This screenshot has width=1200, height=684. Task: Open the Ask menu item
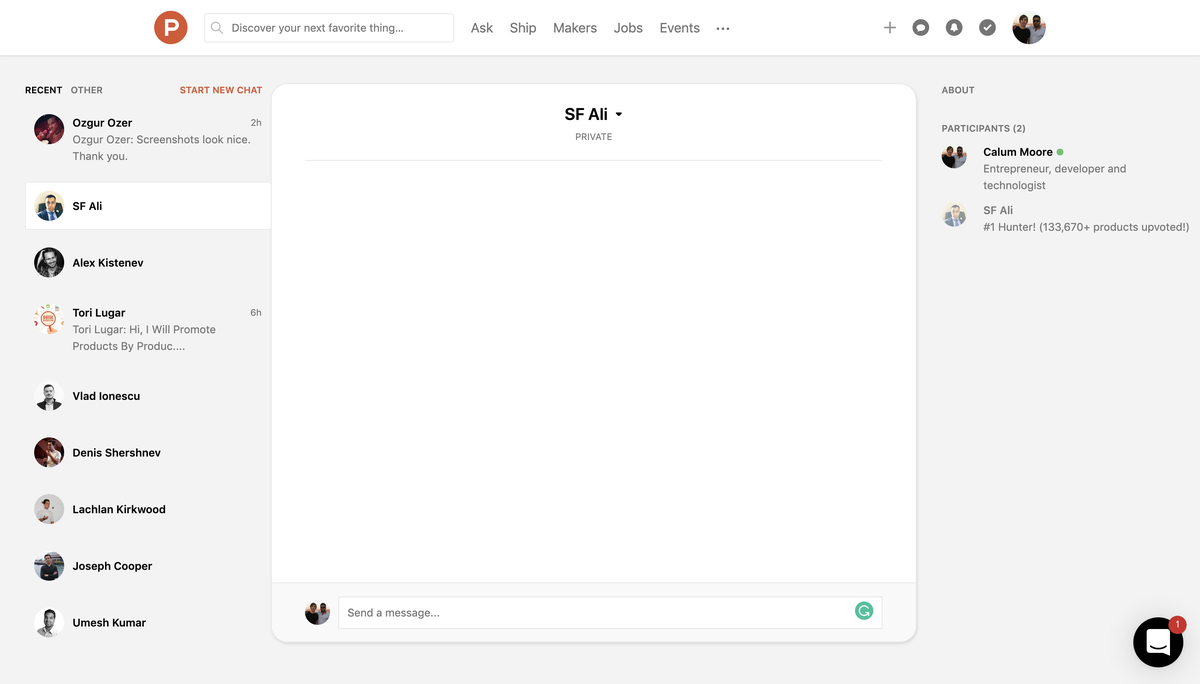pos(482,28)
